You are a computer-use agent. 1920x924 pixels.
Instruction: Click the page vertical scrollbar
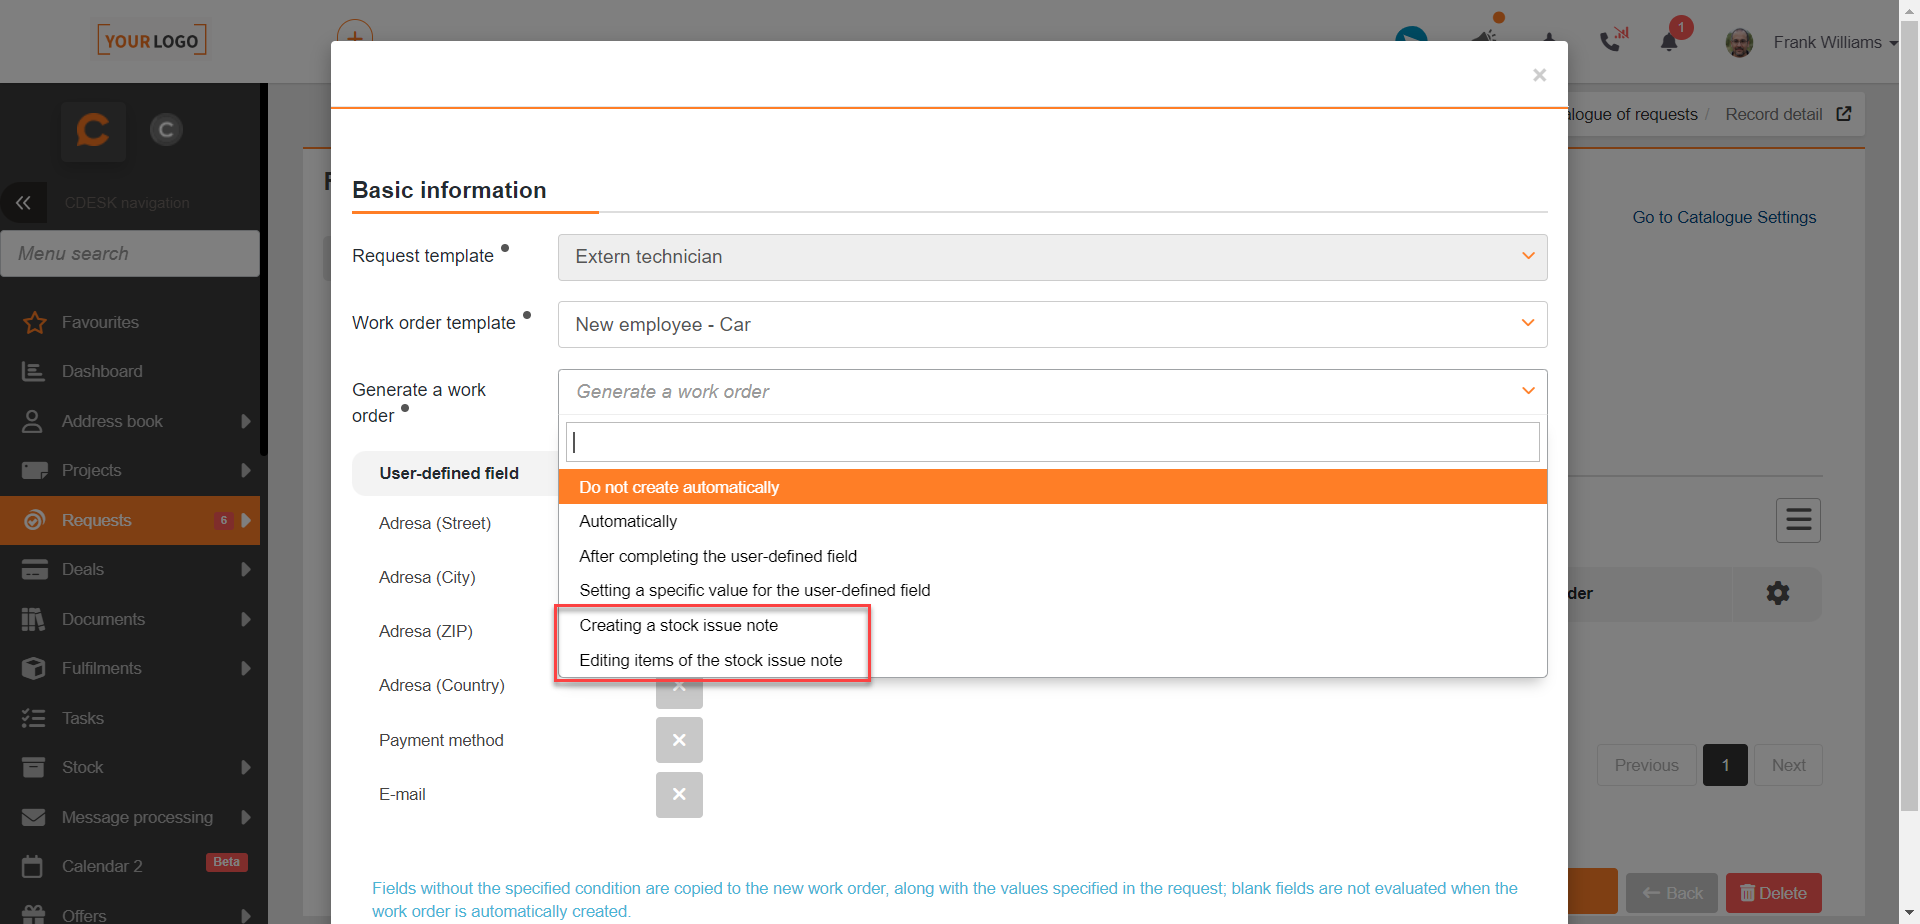[1909, 415]
